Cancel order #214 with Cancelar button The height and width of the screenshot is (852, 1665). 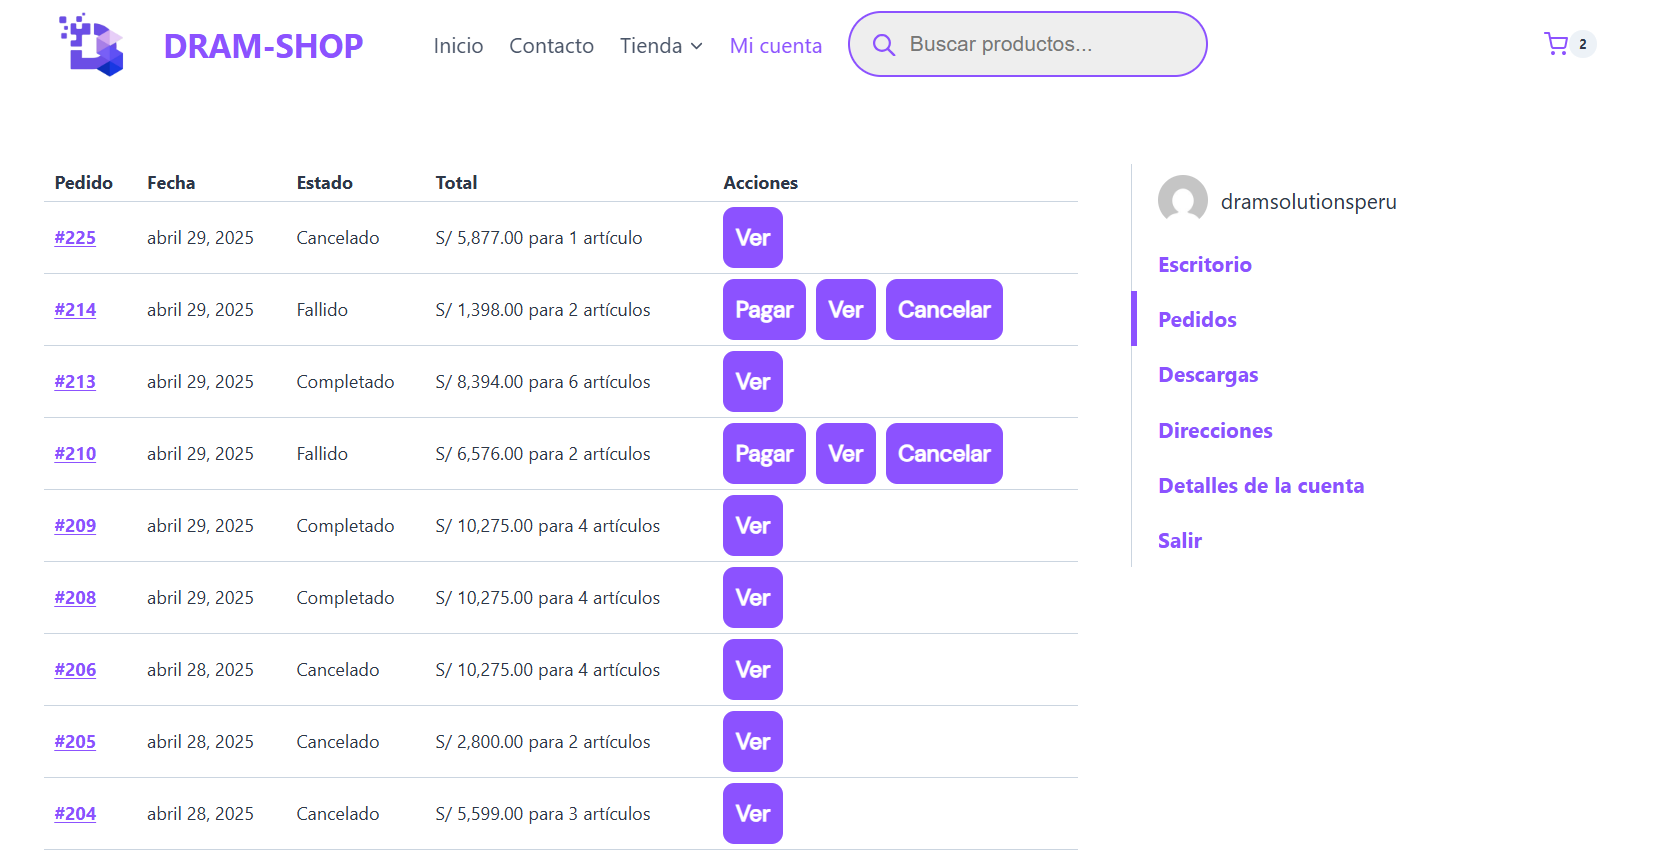coord(943,310)
